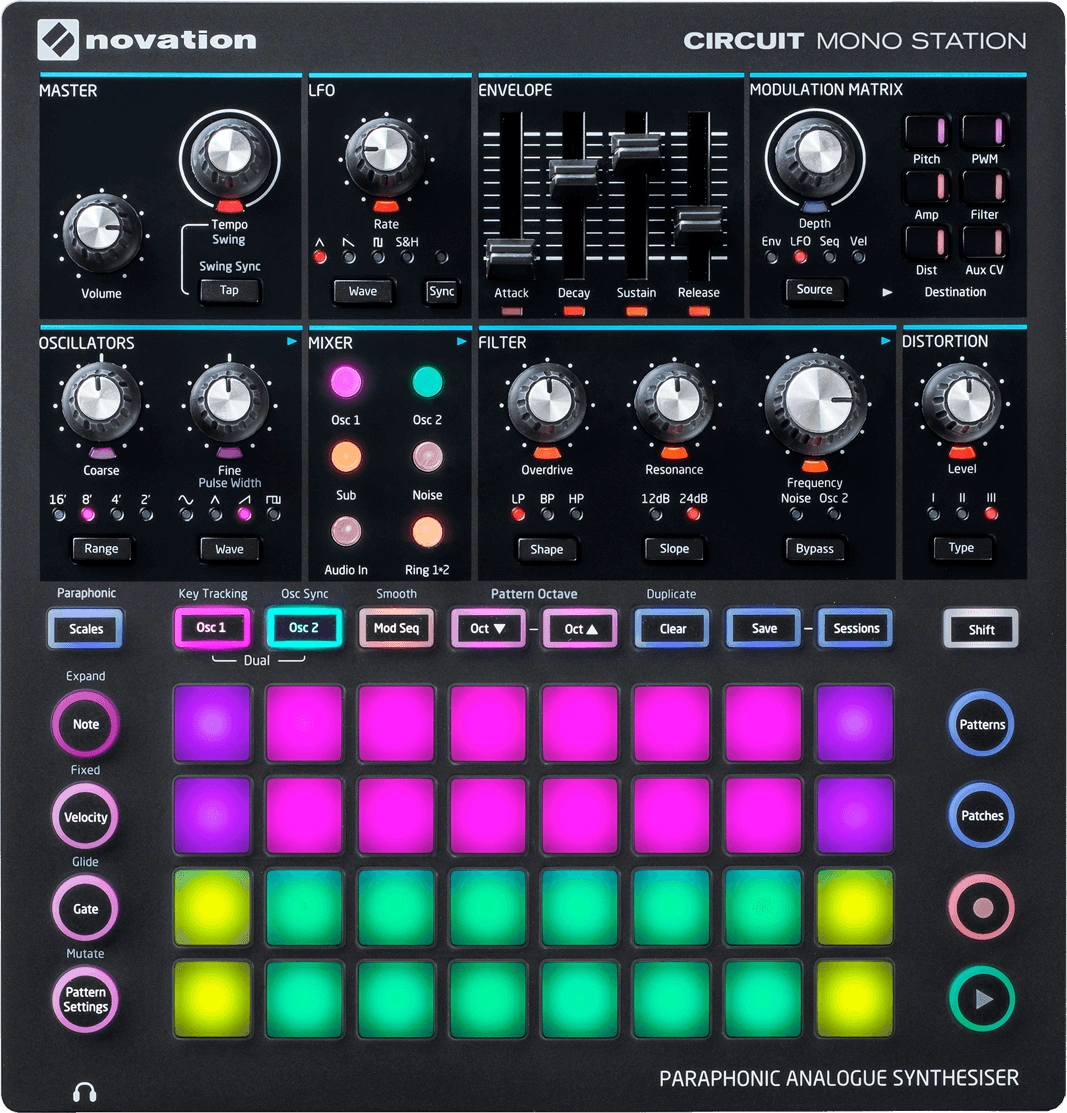Toggle the Amp destination button
The image size is (1067, 1113).
pos(926,187)
